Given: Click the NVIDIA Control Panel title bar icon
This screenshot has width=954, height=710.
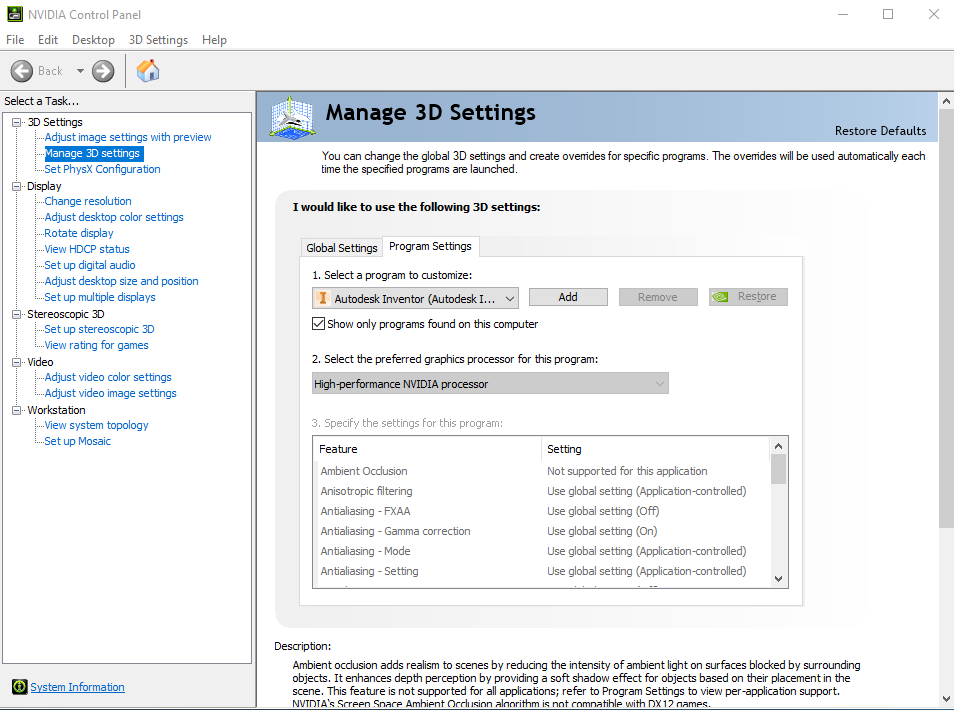Looking at the screenshot, I should (14, 15).
